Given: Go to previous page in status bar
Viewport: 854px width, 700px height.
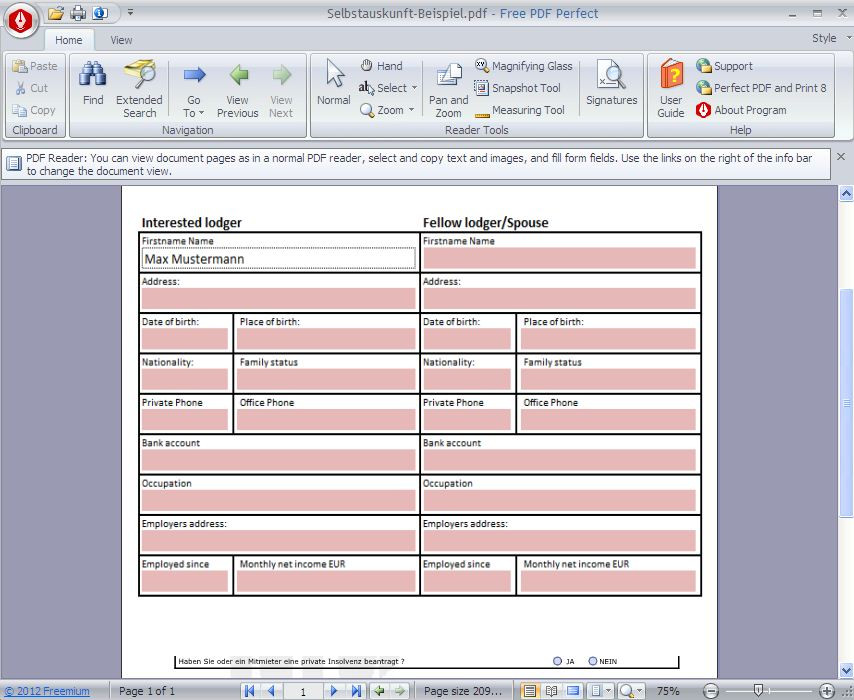Looking at the screenshot, I should [x=271, y=691].
